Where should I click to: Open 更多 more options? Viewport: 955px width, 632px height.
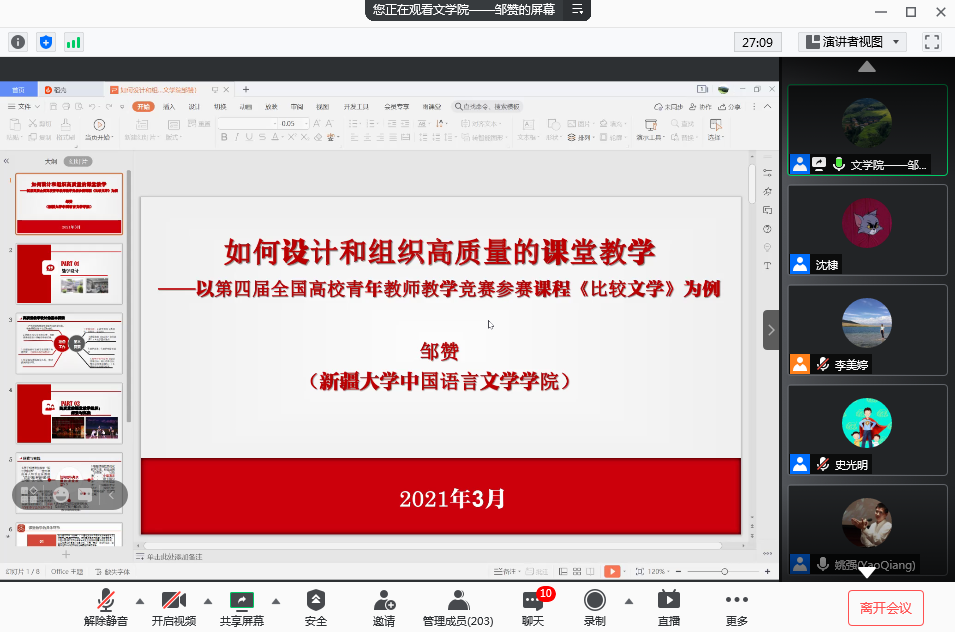pyautogui.click(x=736, y=606)
